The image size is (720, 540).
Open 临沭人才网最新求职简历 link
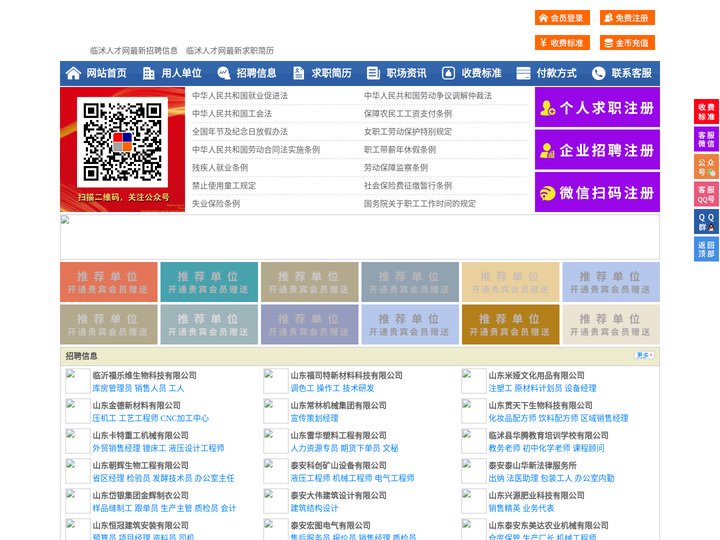click(x=230, y=51)
